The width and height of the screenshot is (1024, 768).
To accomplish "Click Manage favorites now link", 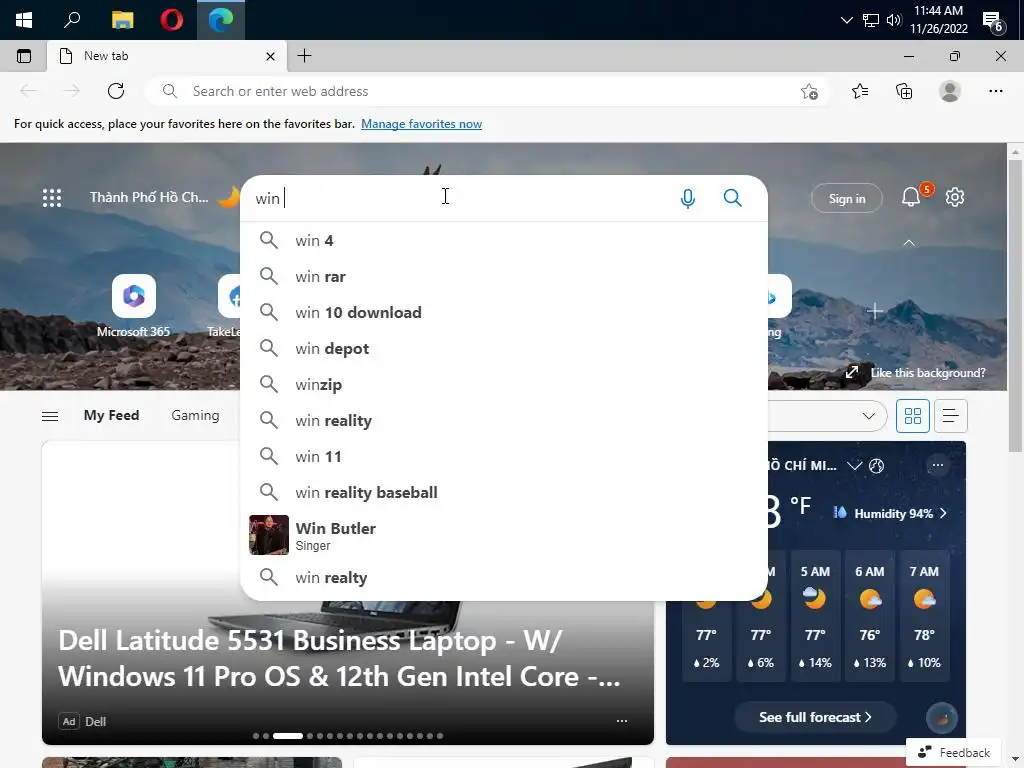I will click(421, 124).
